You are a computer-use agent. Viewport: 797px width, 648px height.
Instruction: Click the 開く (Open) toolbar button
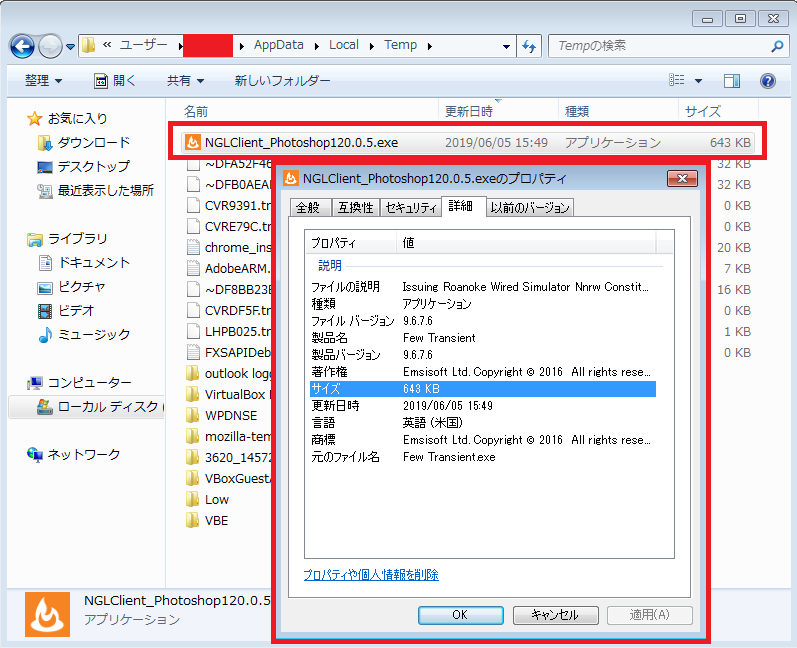(x=115, y=80)
